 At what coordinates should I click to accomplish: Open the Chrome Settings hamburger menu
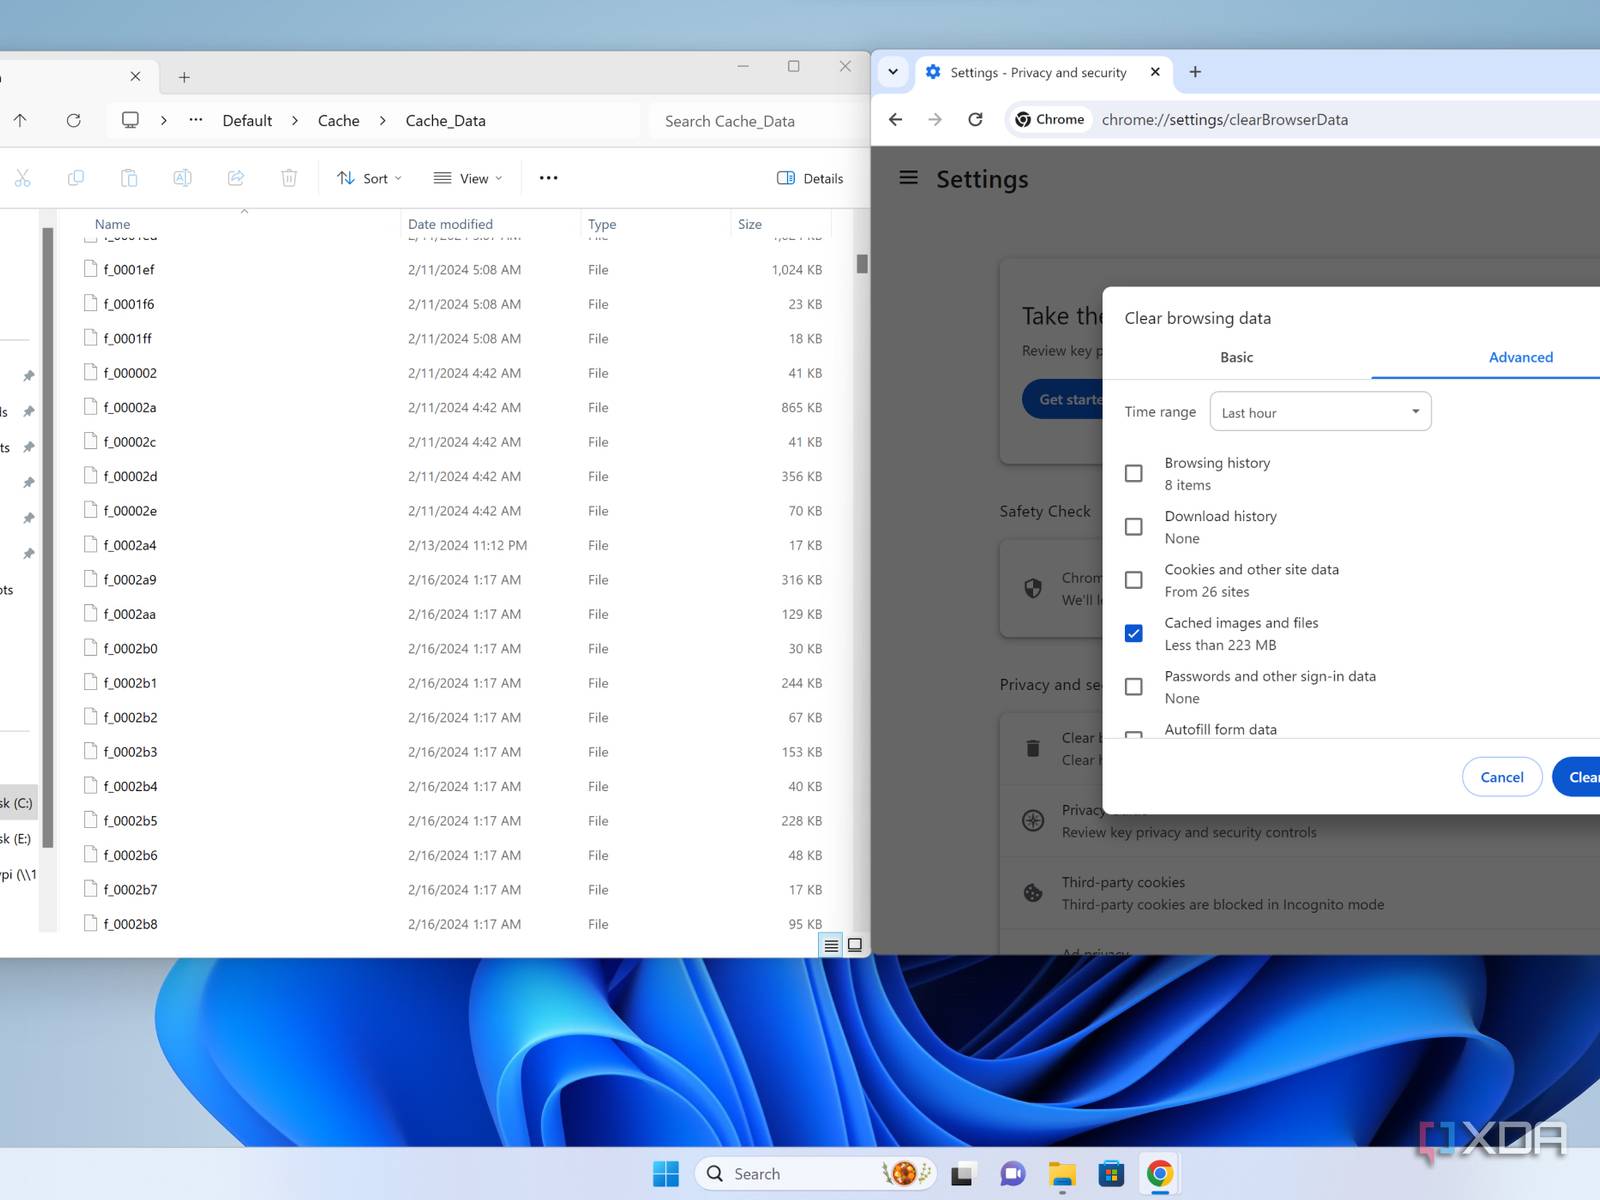(x=908, y=178)
